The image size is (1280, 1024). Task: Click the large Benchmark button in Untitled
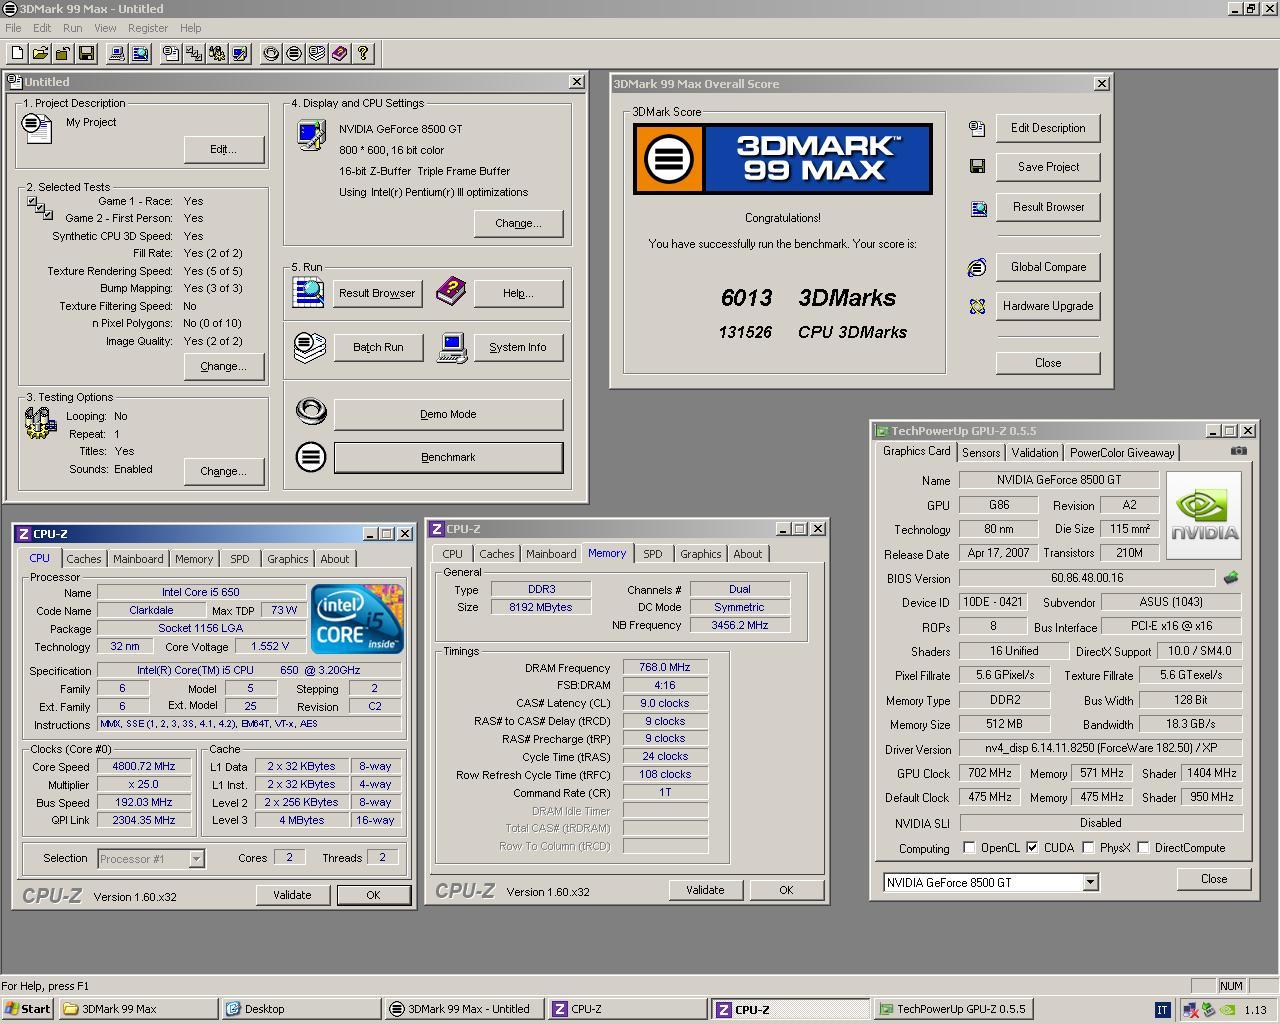[x=448, y=457]
